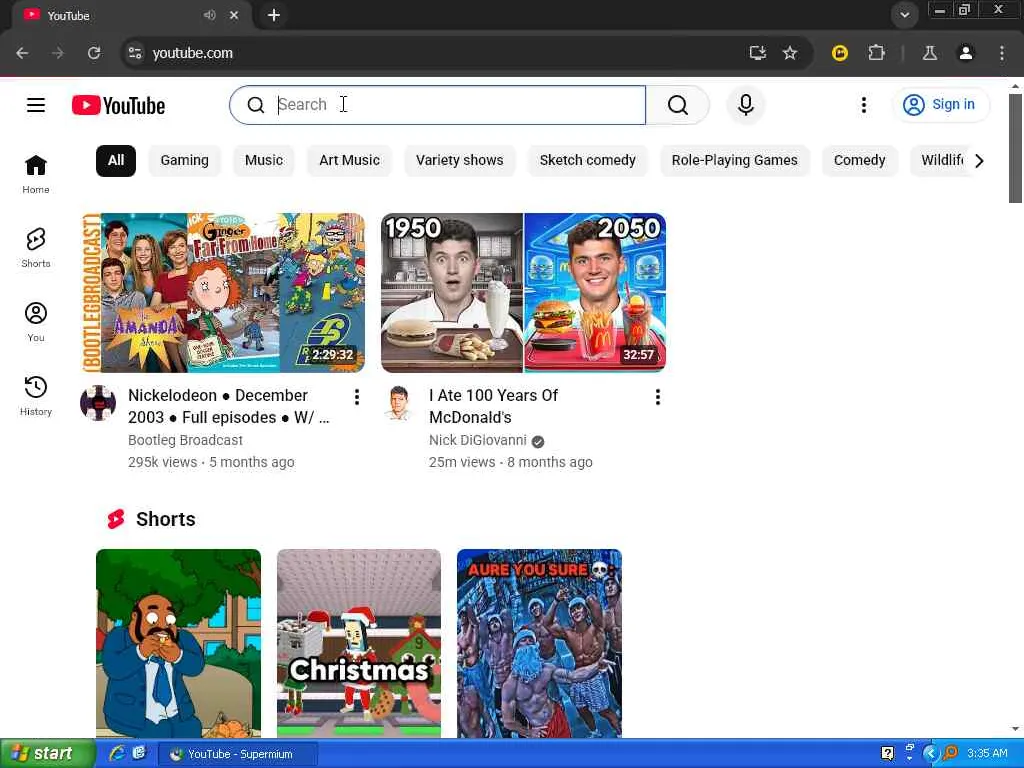Expand hidden tray icons with blue arrow
The height and width of the screenshot is (768, 1024).
930,754
